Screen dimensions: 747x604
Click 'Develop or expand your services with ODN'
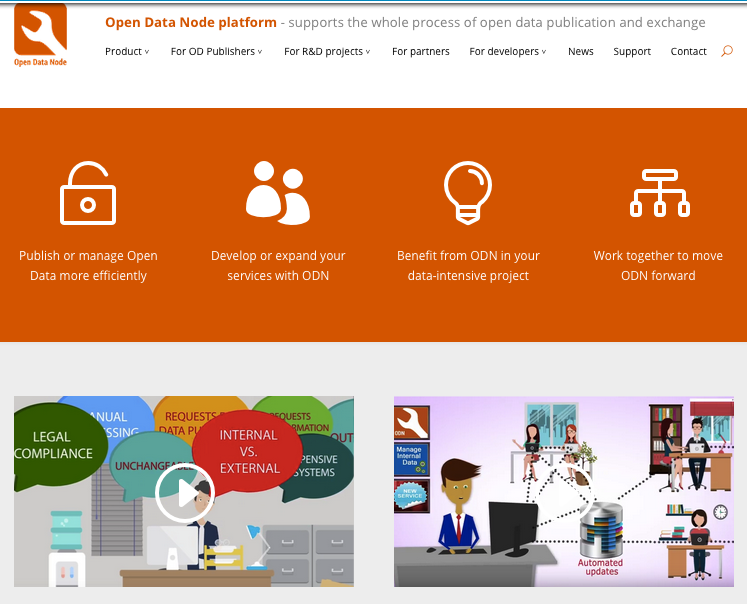pos(278,265)
